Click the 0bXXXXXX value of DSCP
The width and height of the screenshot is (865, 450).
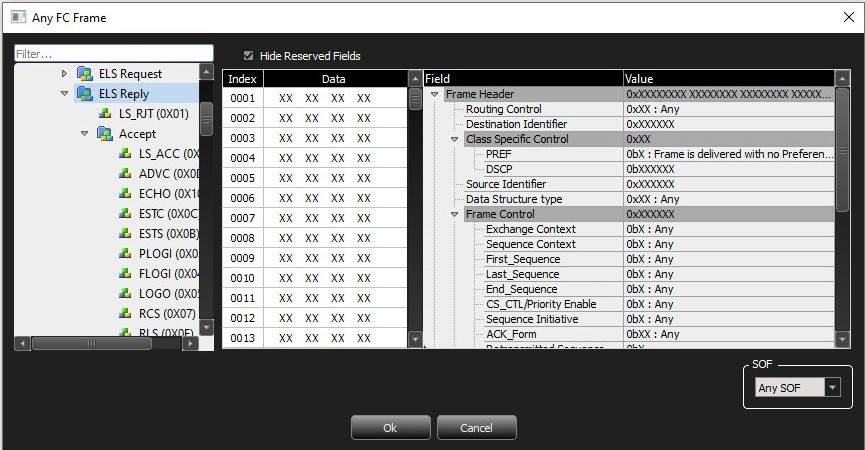coord(650,169)
